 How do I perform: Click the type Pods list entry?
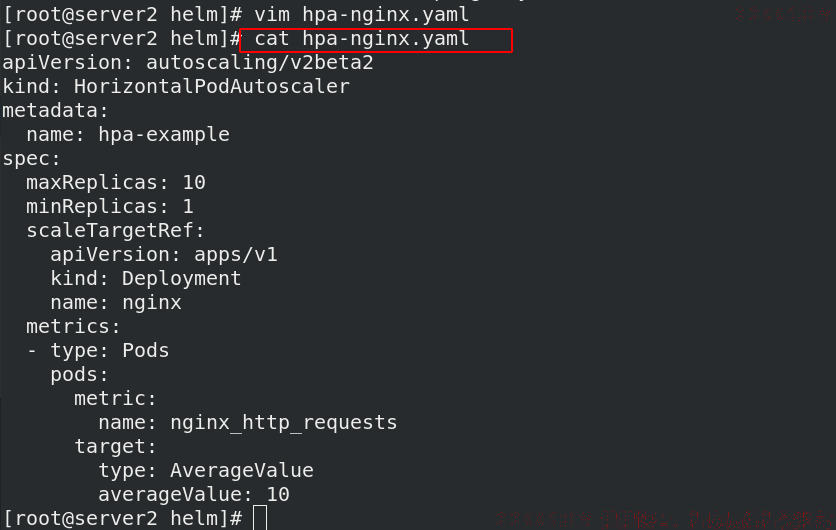[98, 350]
